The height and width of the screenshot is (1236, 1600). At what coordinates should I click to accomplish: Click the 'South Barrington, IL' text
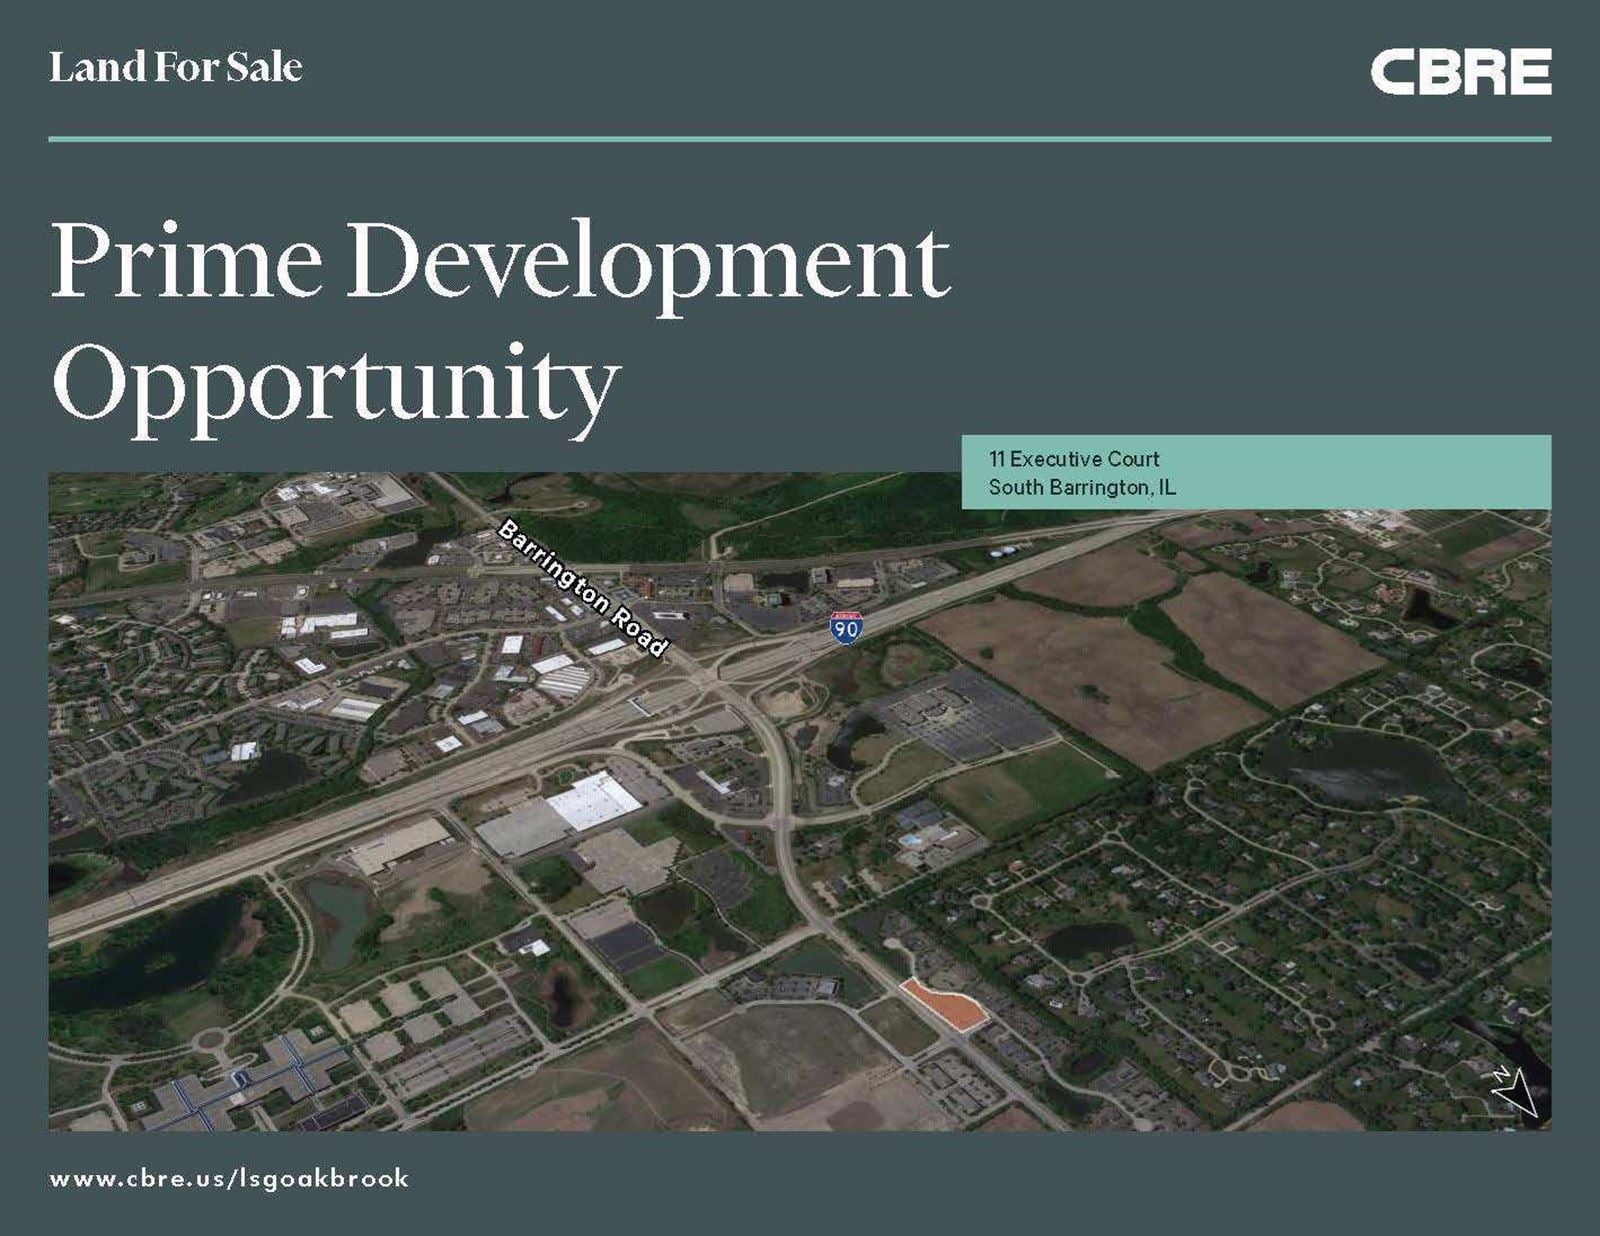pyautogui.click(x=1082, y=487)
